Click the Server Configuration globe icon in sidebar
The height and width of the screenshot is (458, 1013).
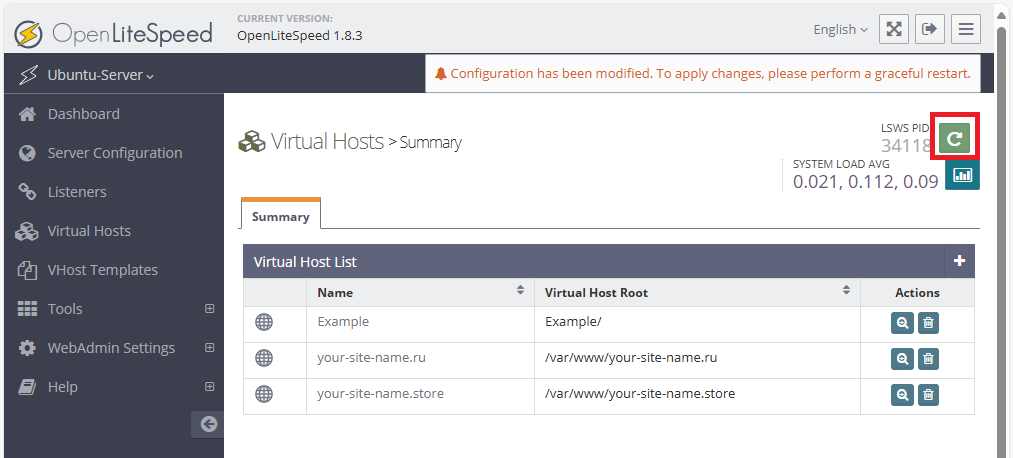point(27,153)
